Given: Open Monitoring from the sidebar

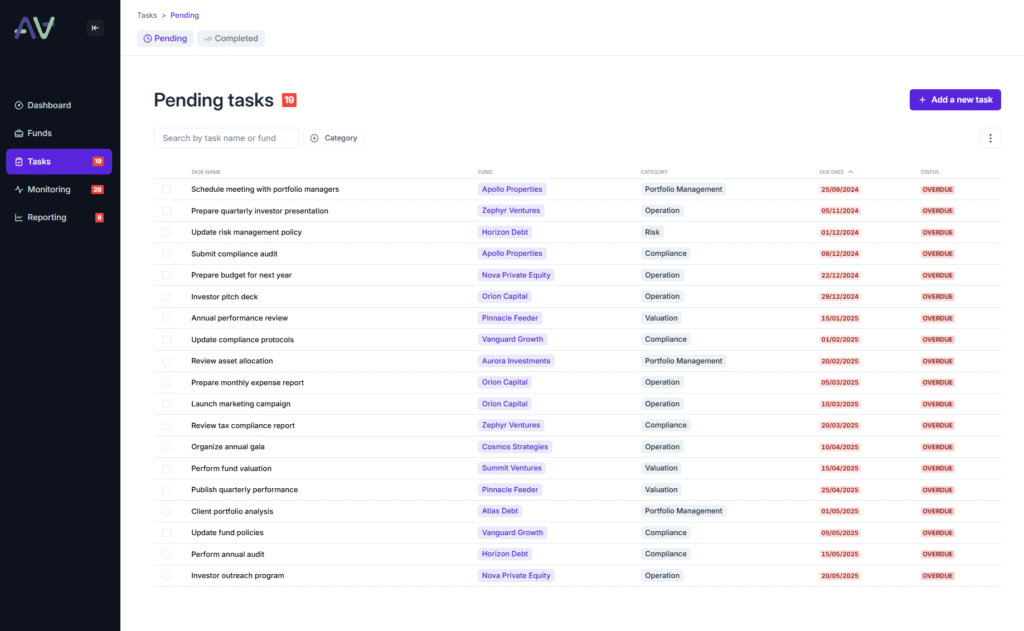Looking at the screenshot, I should coord(48,189).
